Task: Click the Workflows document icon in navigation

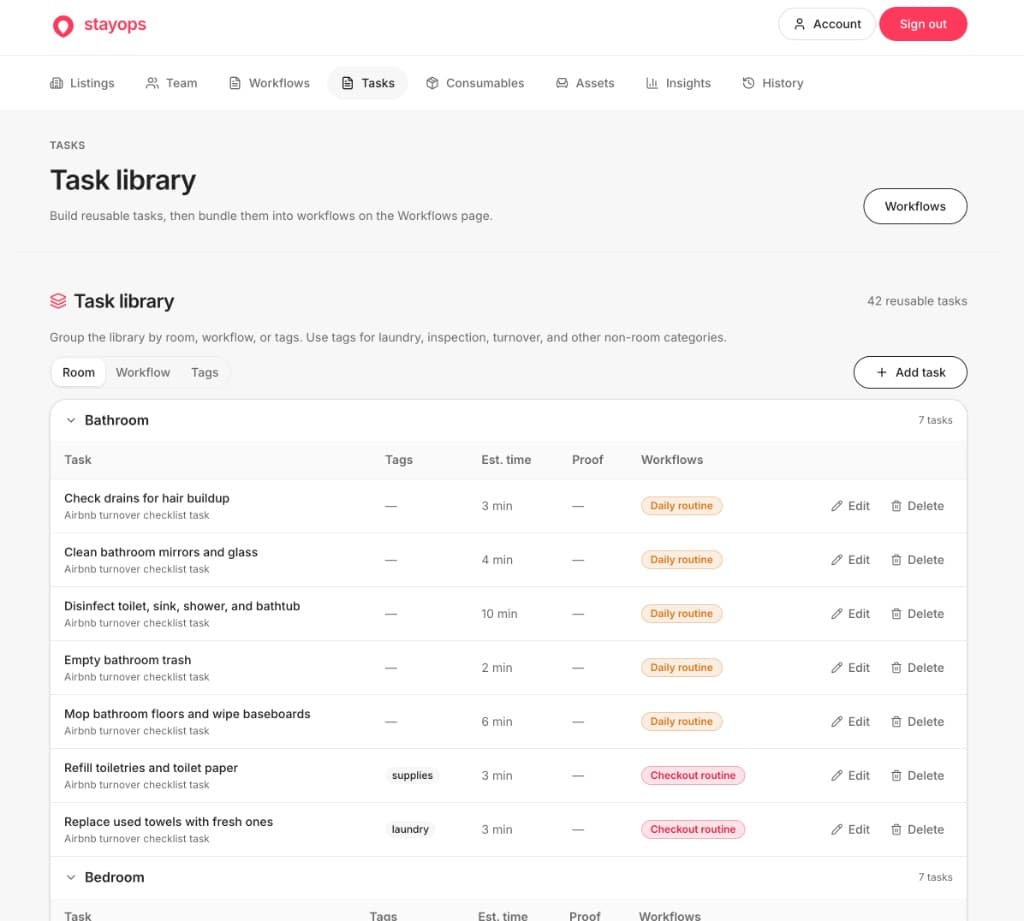Action: (x=234, y=83)
